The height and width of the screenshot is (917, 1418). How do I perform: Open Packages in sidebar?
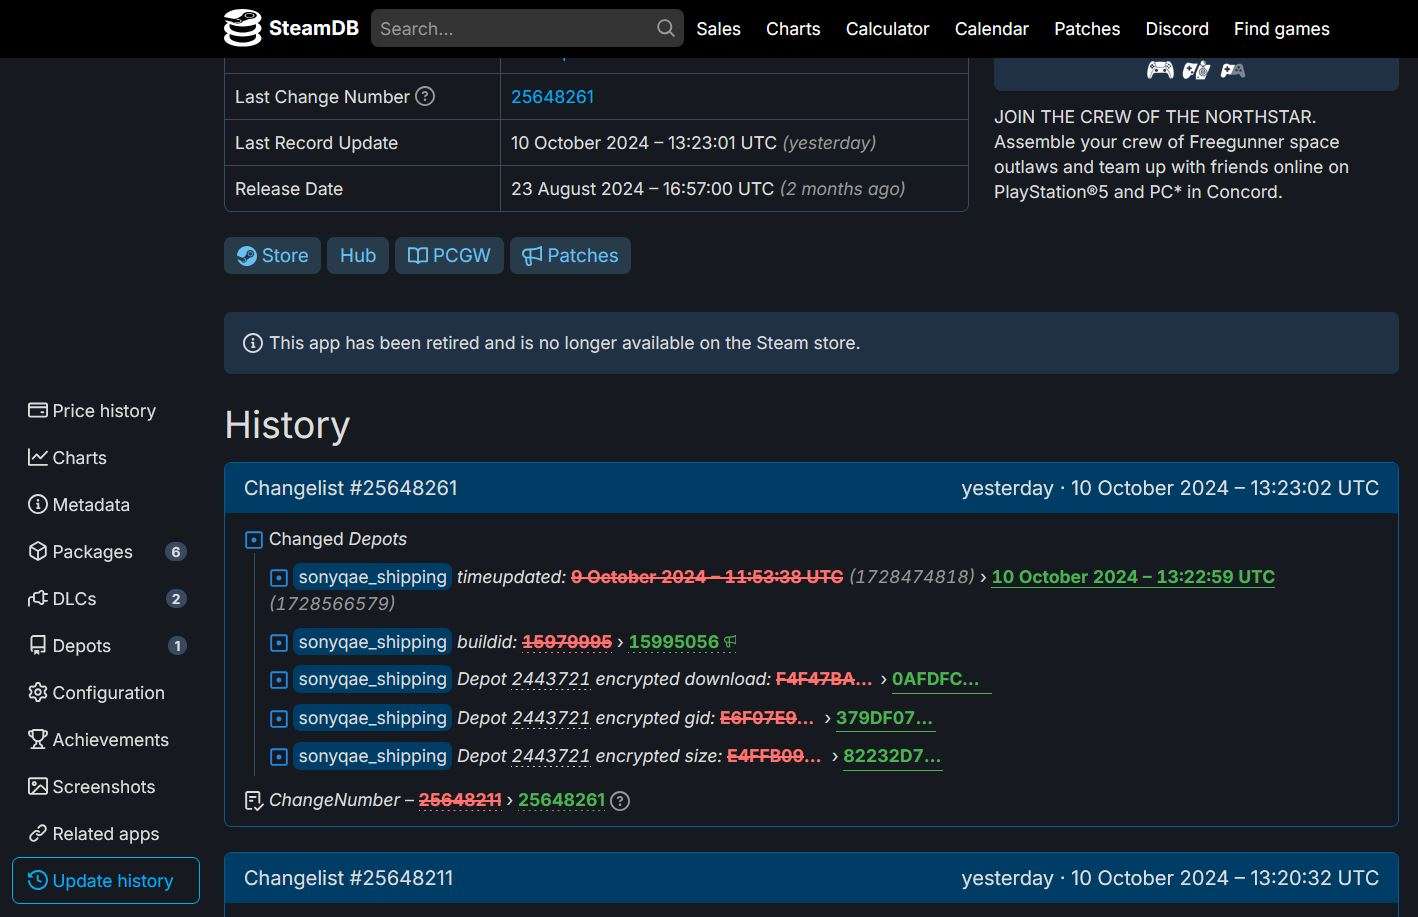click(106, 552)
